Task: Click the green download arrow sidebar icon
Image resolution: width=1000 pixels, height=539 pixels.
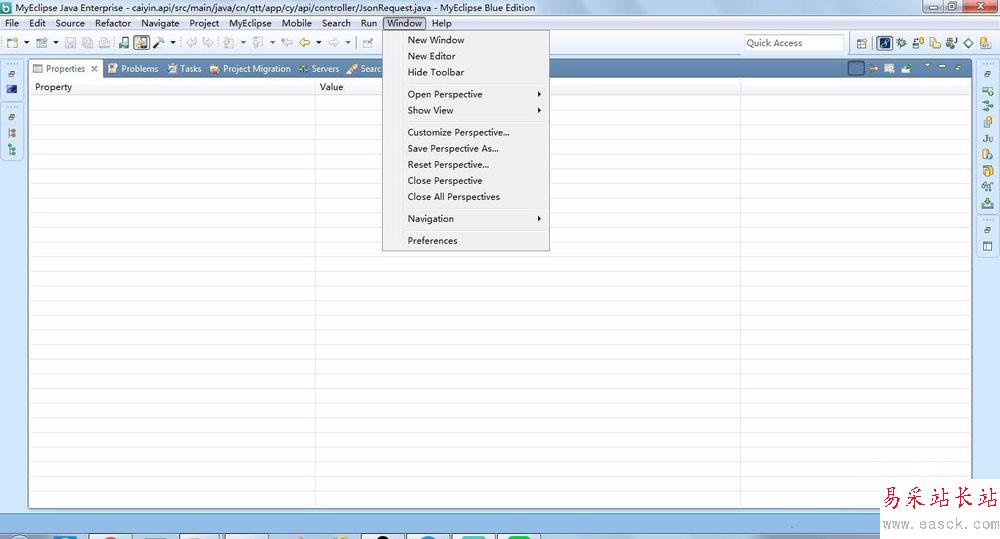Action: [988, 203]
